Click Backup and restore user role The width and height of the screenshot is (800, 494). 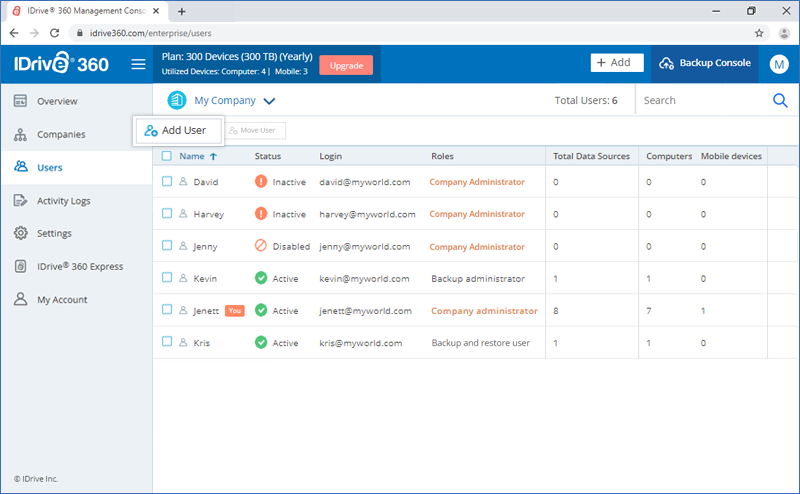pos(481,343)
